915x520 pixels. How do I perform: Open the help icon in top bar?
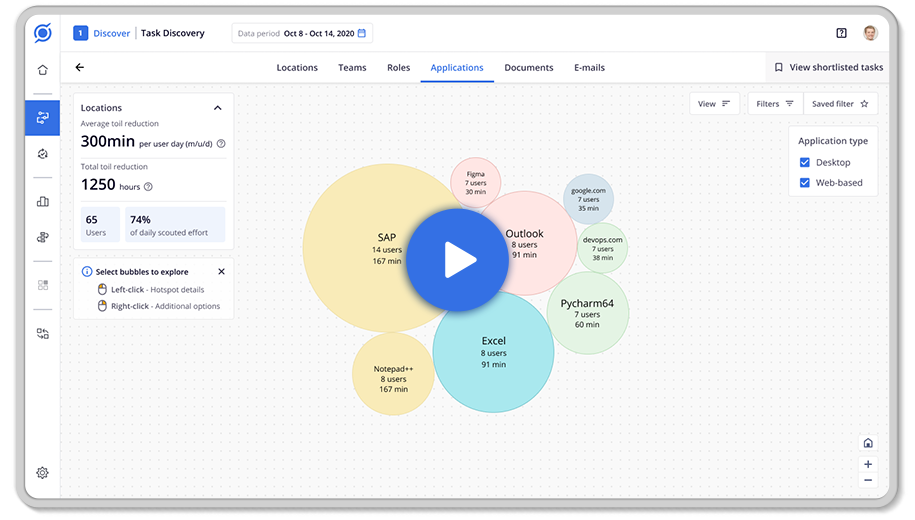pyautogui.click(x=841, y=33)
